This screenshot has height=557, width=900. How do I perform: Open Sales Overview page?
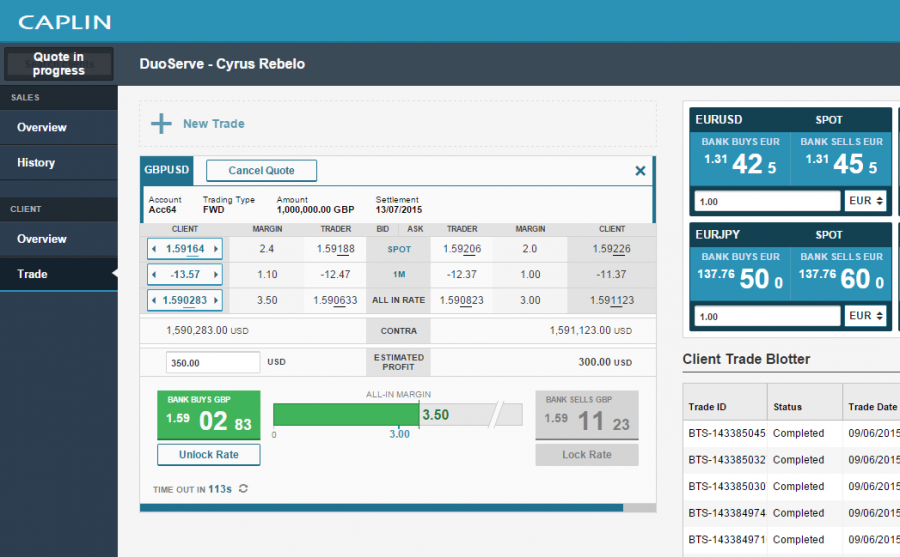point(59,127)
